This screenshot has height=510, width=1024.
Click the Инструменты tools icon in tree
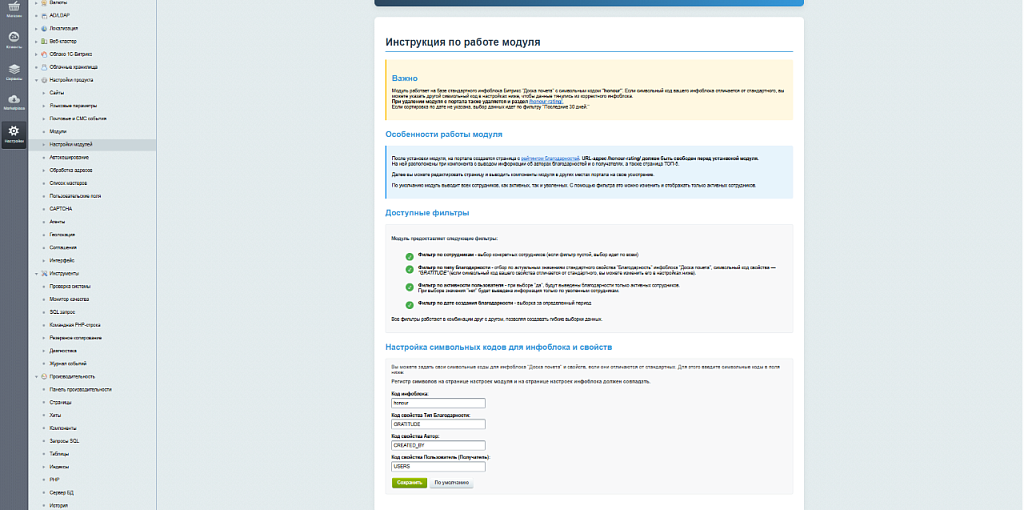44,273
